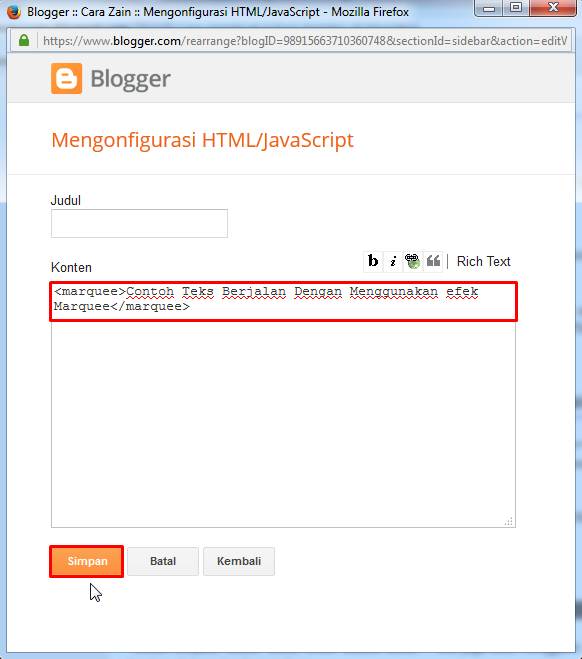The image size is (582, 659).
Task: Toggle italic formatting in Konten toolbar
Action: coord(393,261)
